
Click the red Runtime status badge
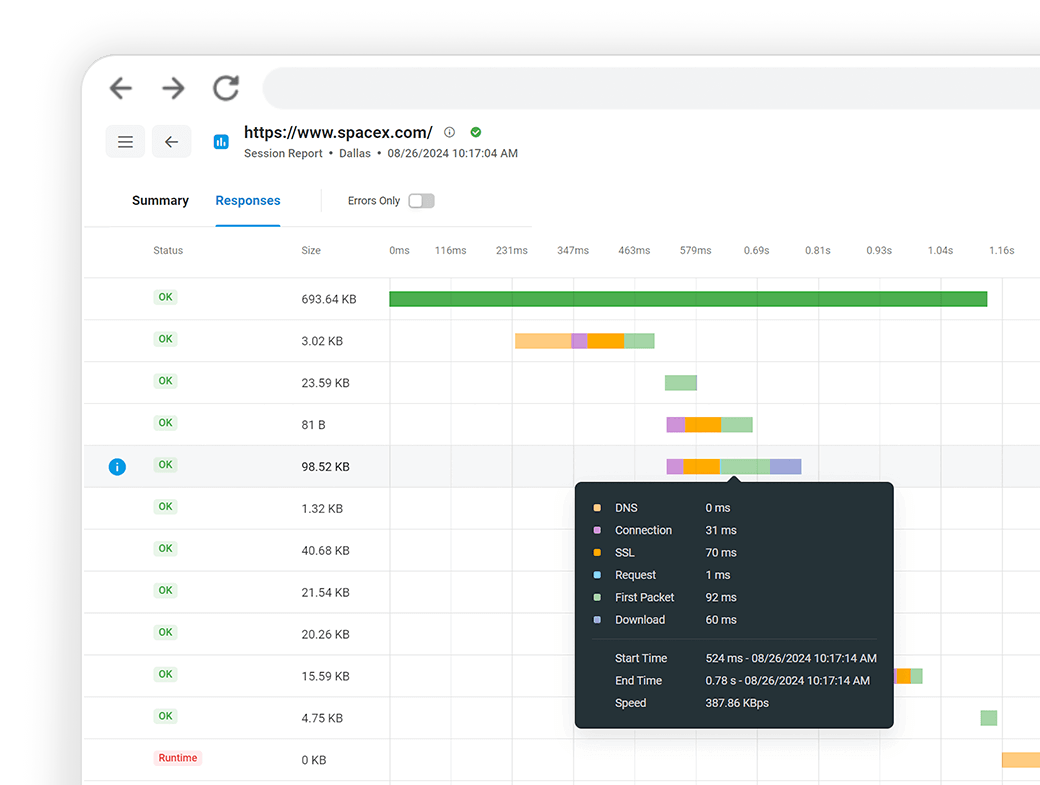[177, 758]
